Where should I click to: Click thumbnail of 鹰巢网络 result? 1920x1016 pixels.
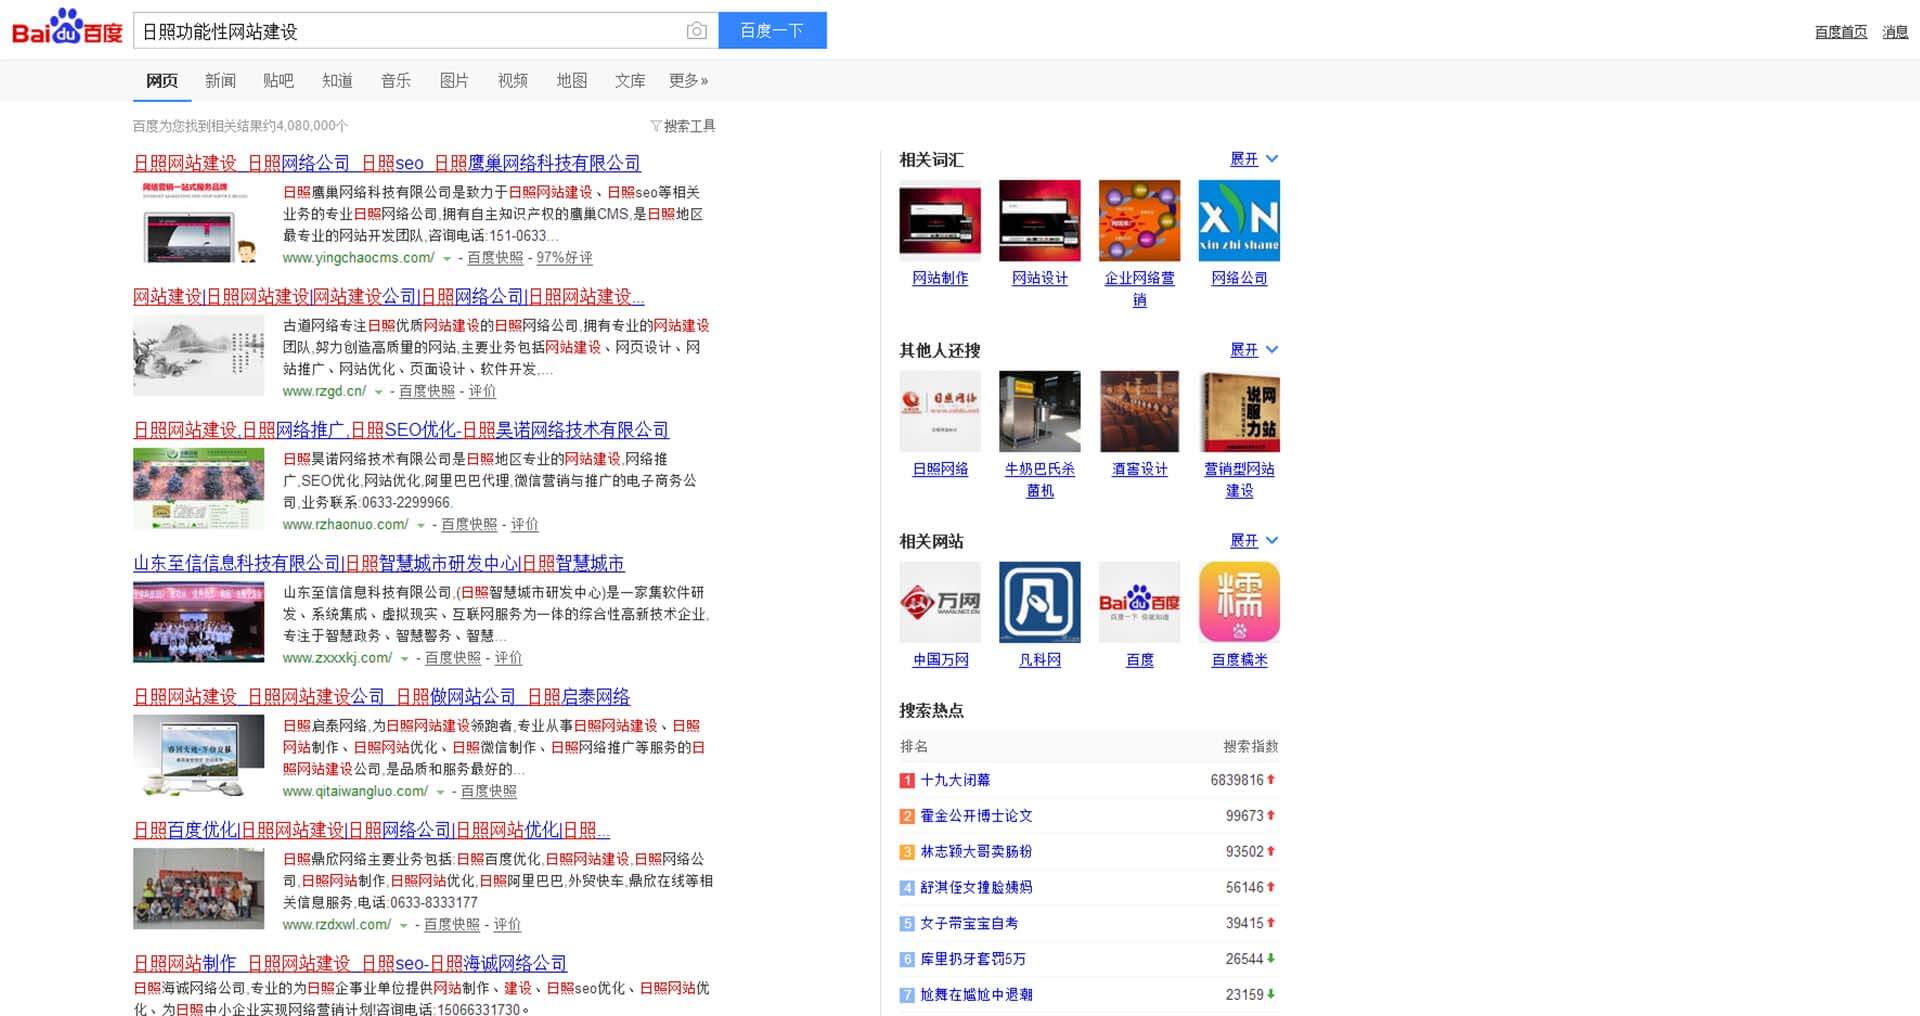[x=198, y=221]
